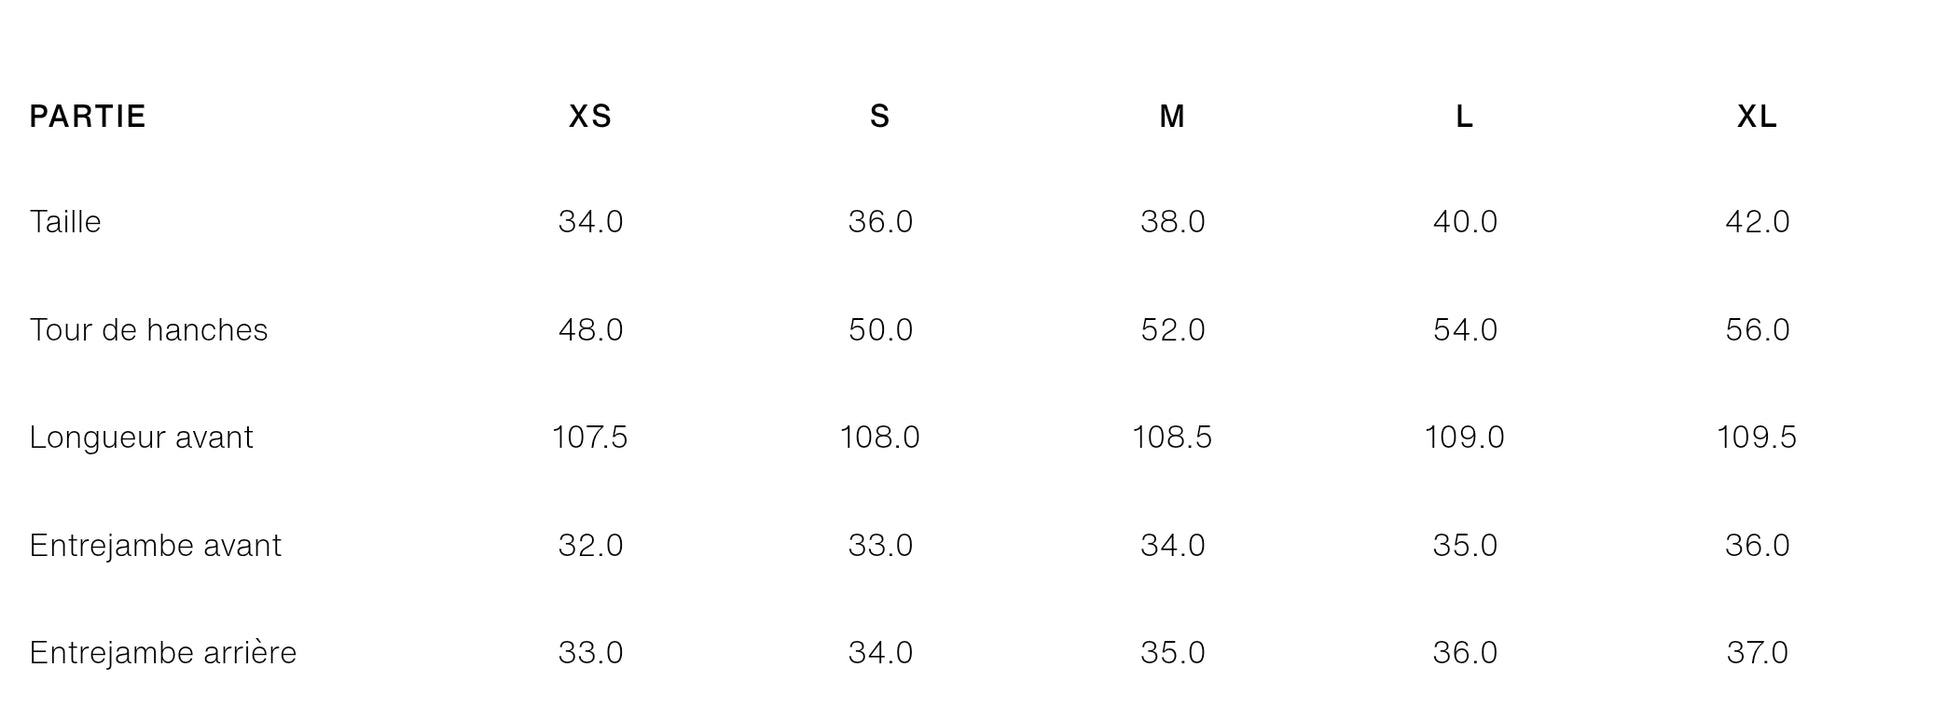This screenshot has height=723, width=1946.
Task: Click Tour de hanches value 48.0 for XS
Action: (x=590, y=329)
